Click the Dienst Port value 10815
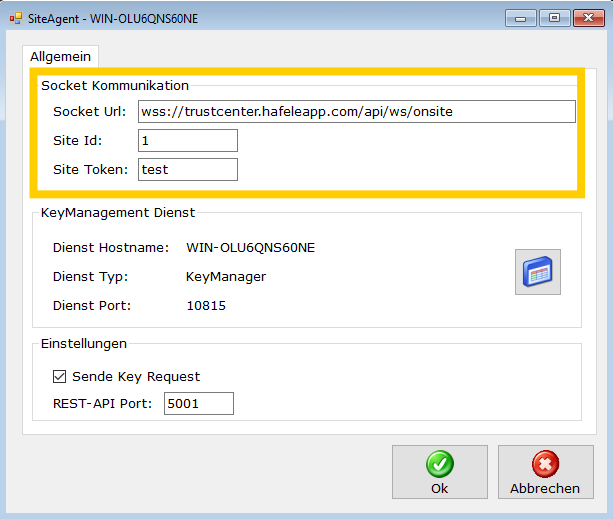Viewport: 613px width, 519px height. pyautogui.click(x=206, y=305)
